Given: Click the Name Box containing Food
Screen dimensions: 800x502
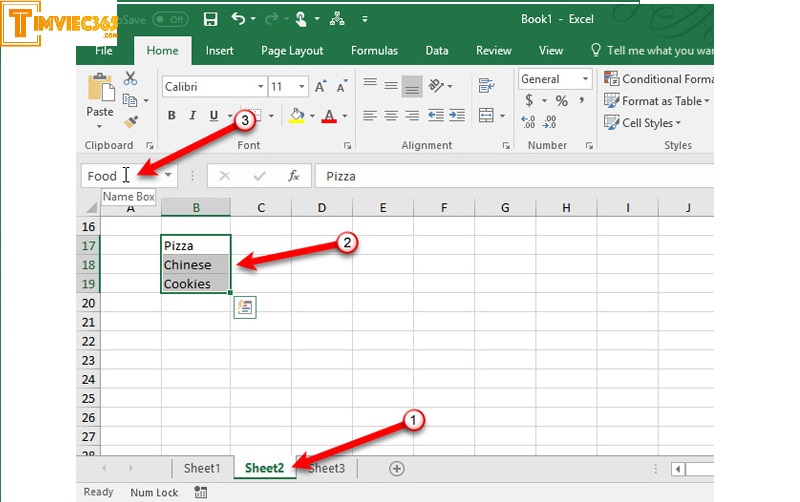Looking at the screenshot, I should pos(122,175).
